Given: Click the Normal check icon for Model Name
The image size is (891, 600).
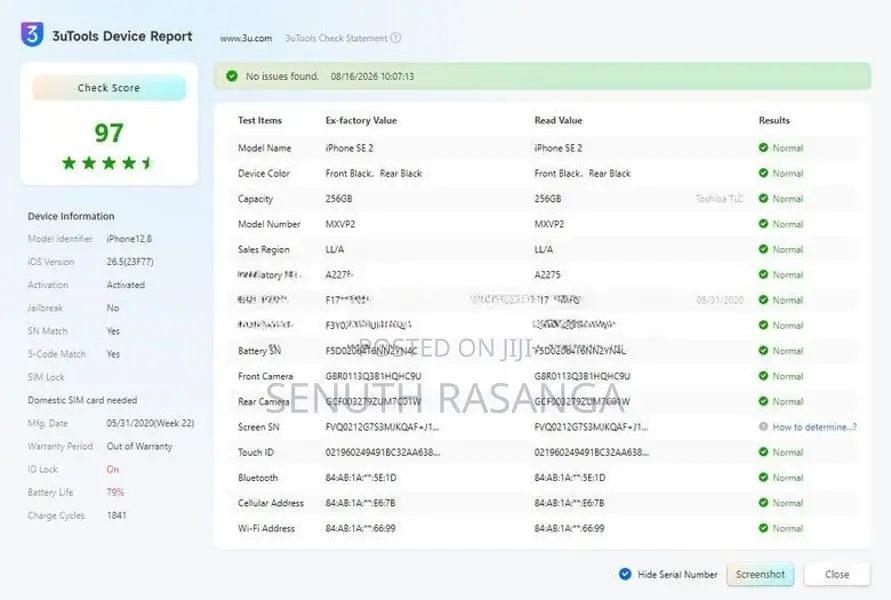Looking at the screenshot, I should click(x=763, y=148).
